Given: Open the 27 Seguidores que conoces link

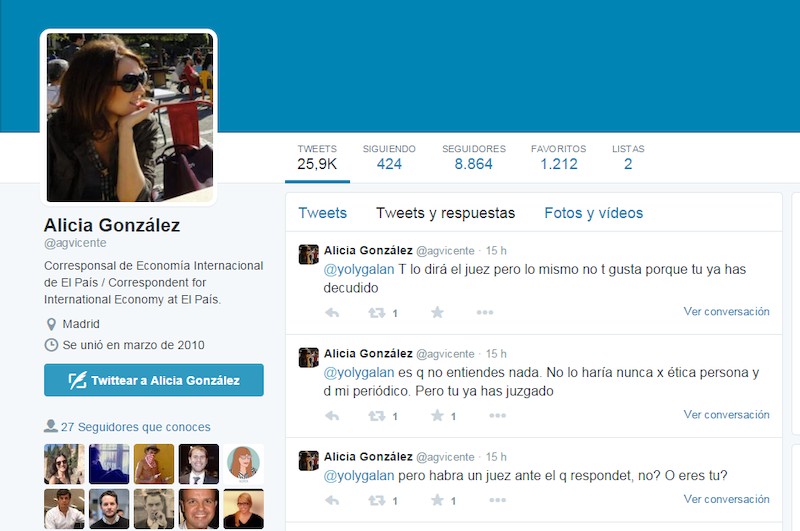Looking at the screenshot, I should (135, 427).
